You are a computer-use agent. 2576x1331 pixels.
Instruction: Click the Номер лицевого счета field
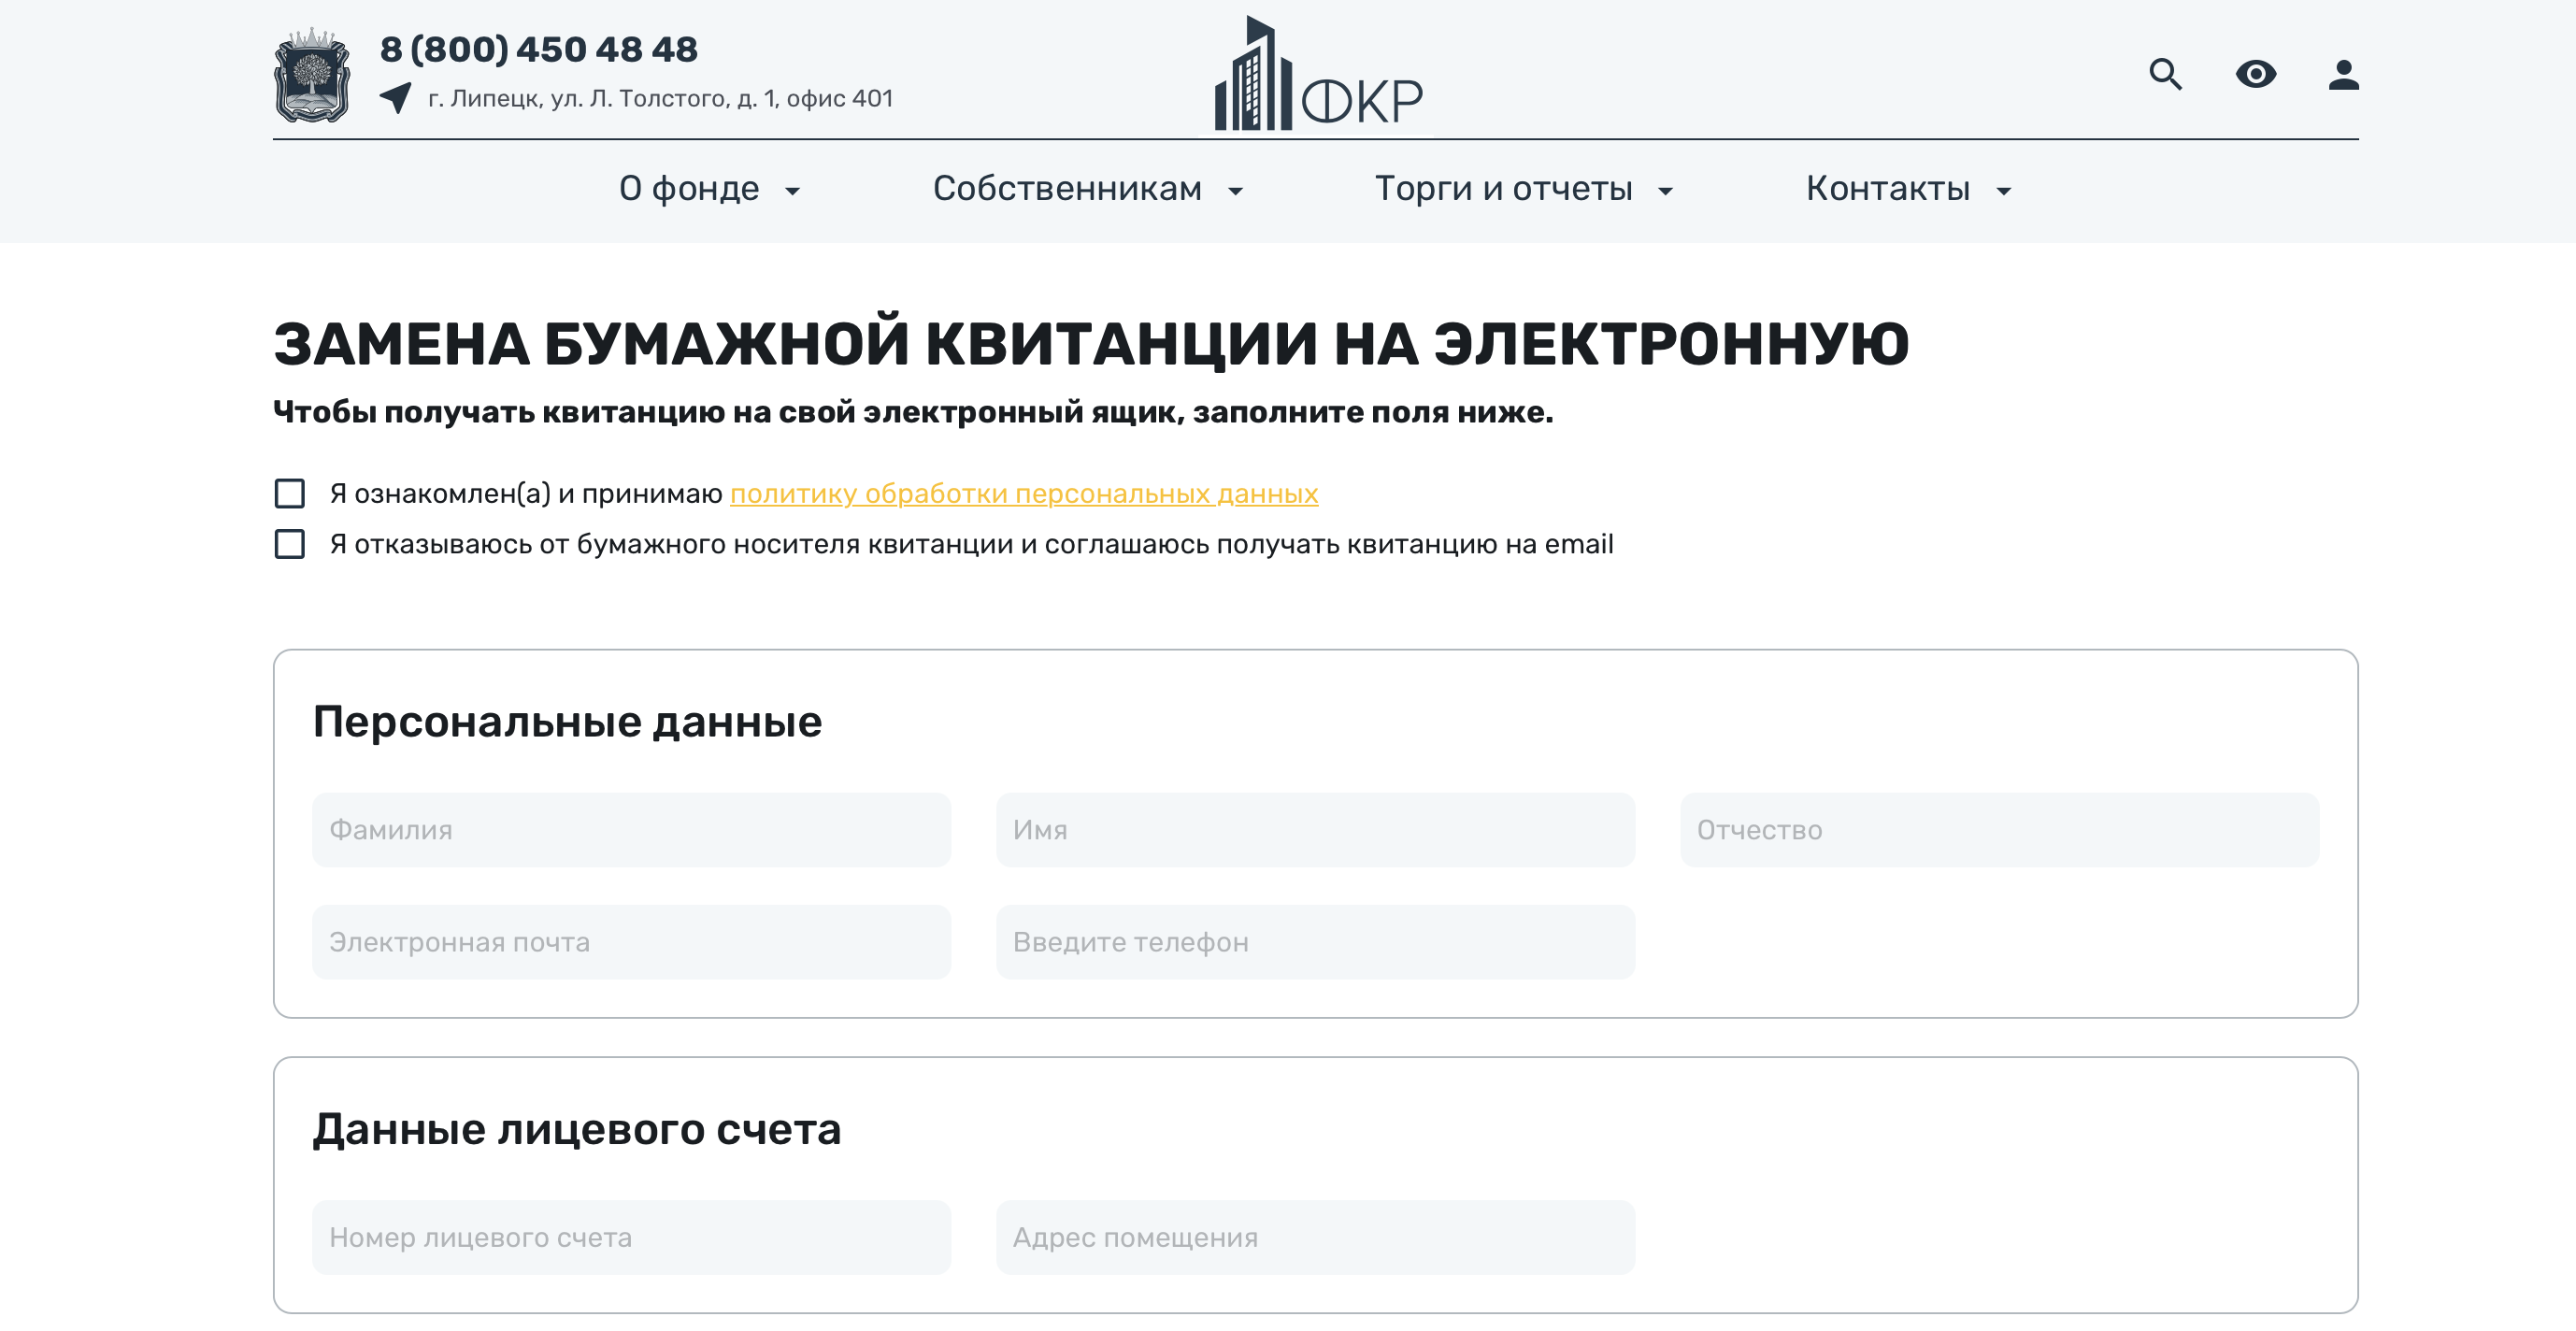click(x=631, y=1237)
